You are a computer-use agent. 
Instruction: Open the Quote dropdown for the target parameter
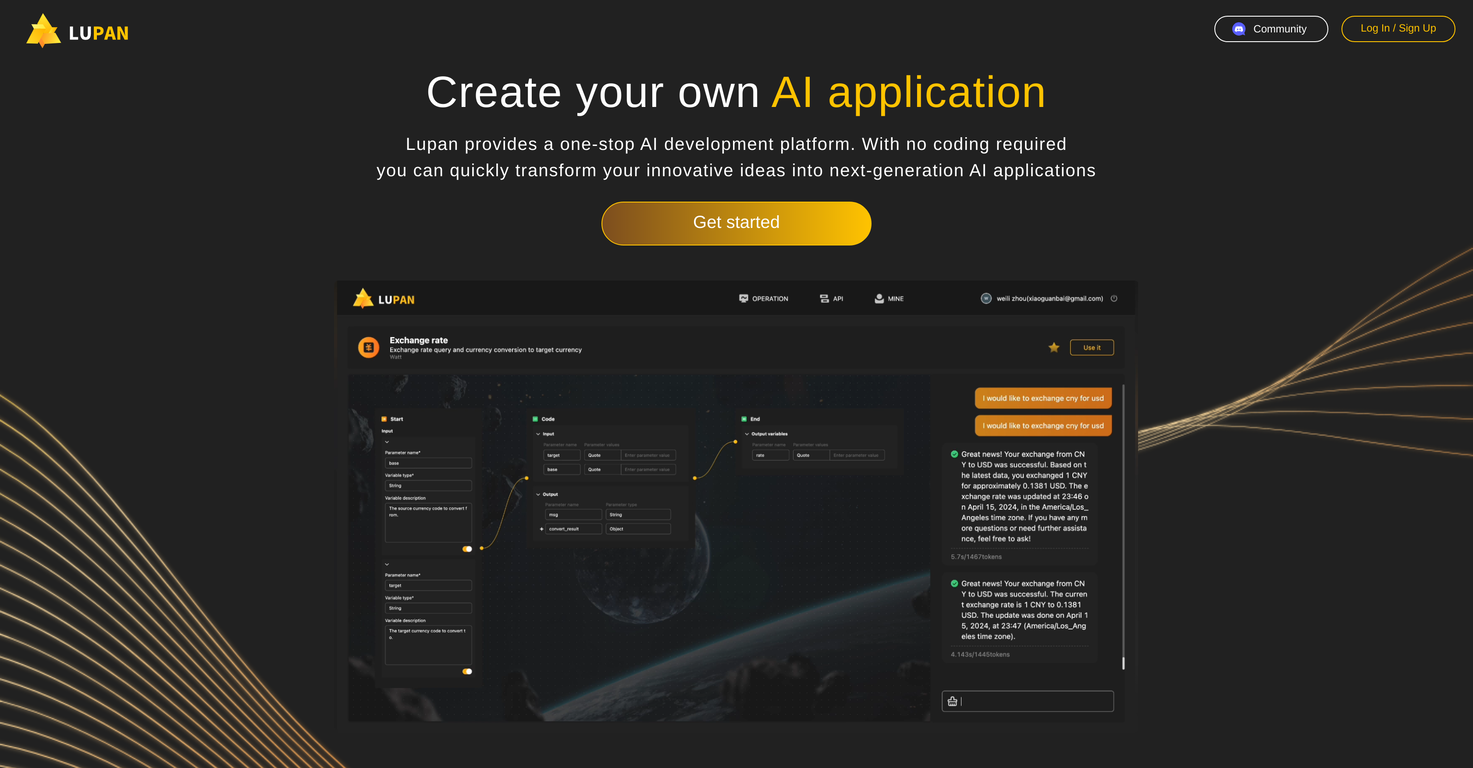pyautogui.click(x=604, y=455)
